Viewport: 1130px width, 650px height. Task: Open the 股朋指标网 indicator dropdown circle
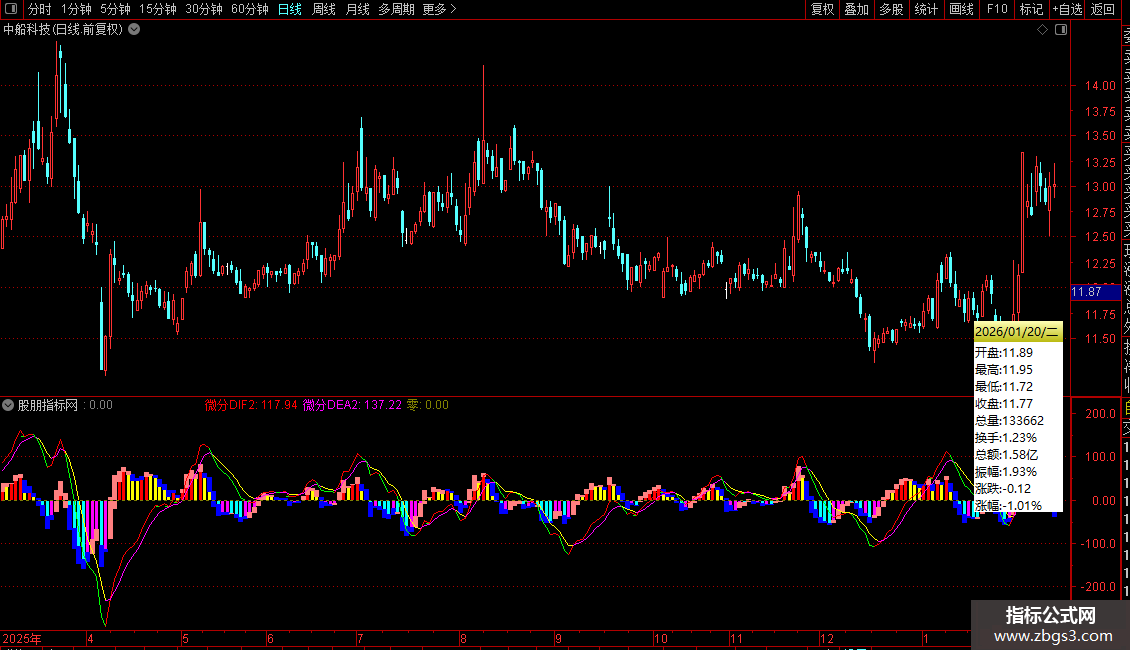pos(8,405)
